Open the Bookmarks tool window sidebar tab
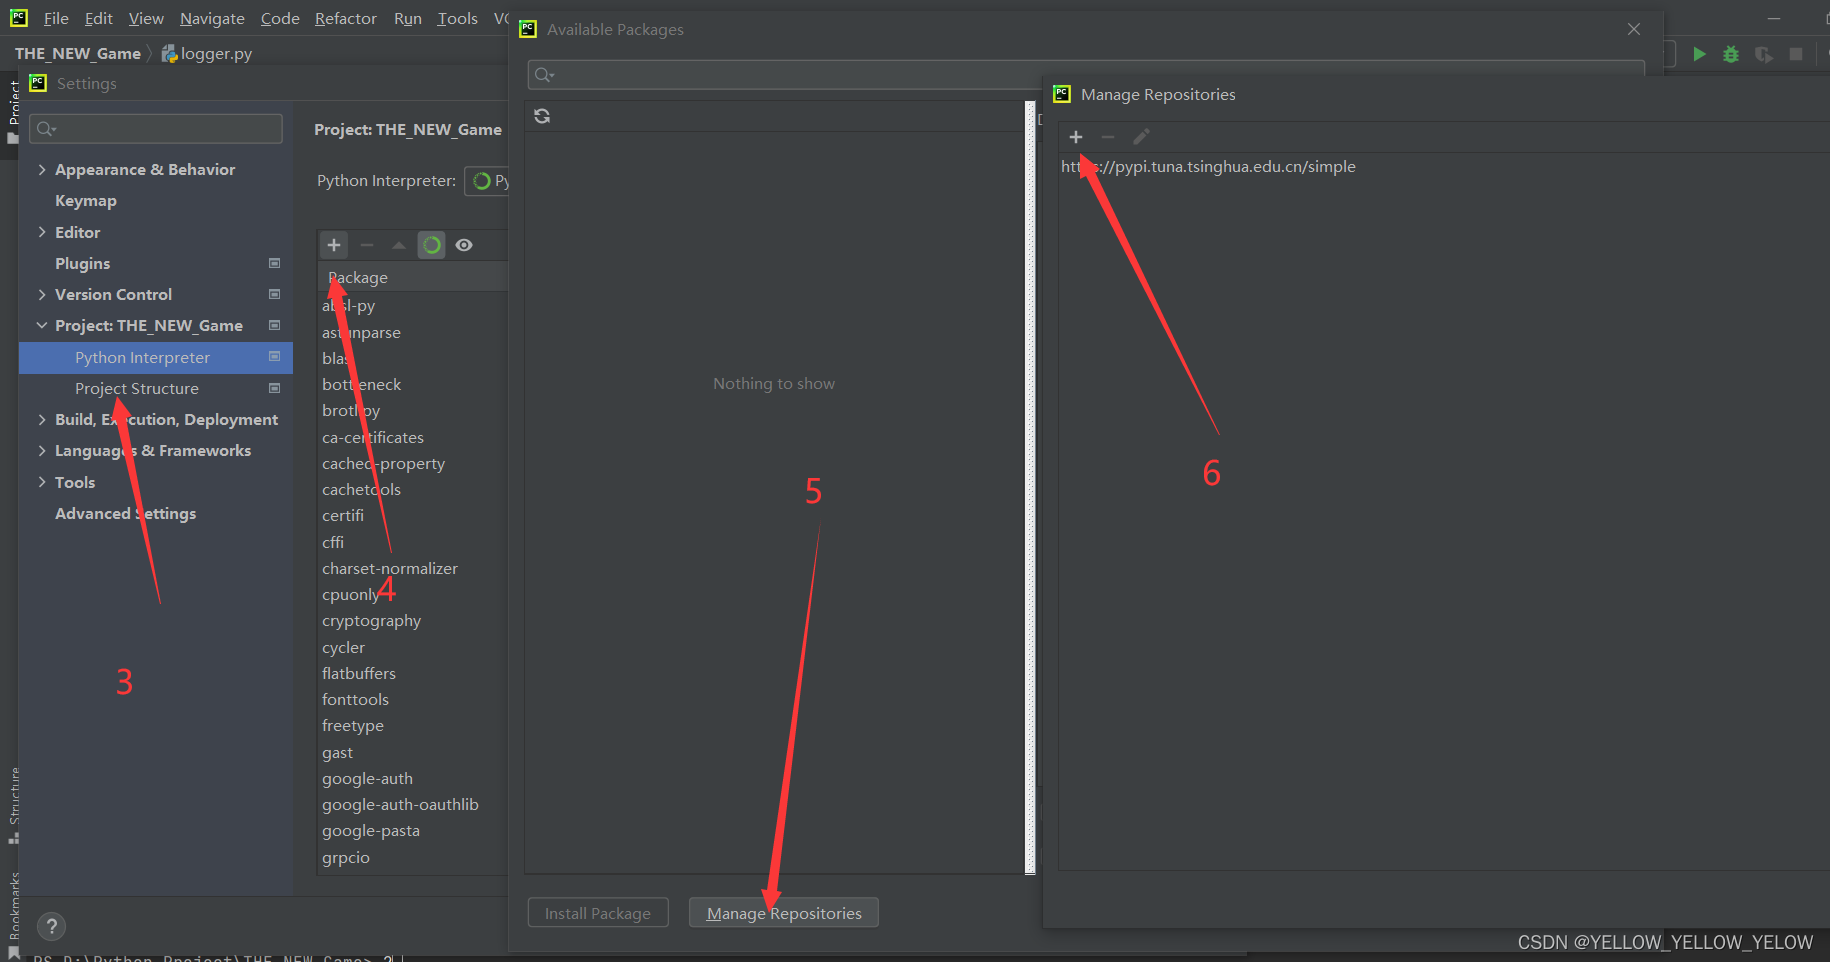This screenshot has width=1830, height=962. (13, 915)
